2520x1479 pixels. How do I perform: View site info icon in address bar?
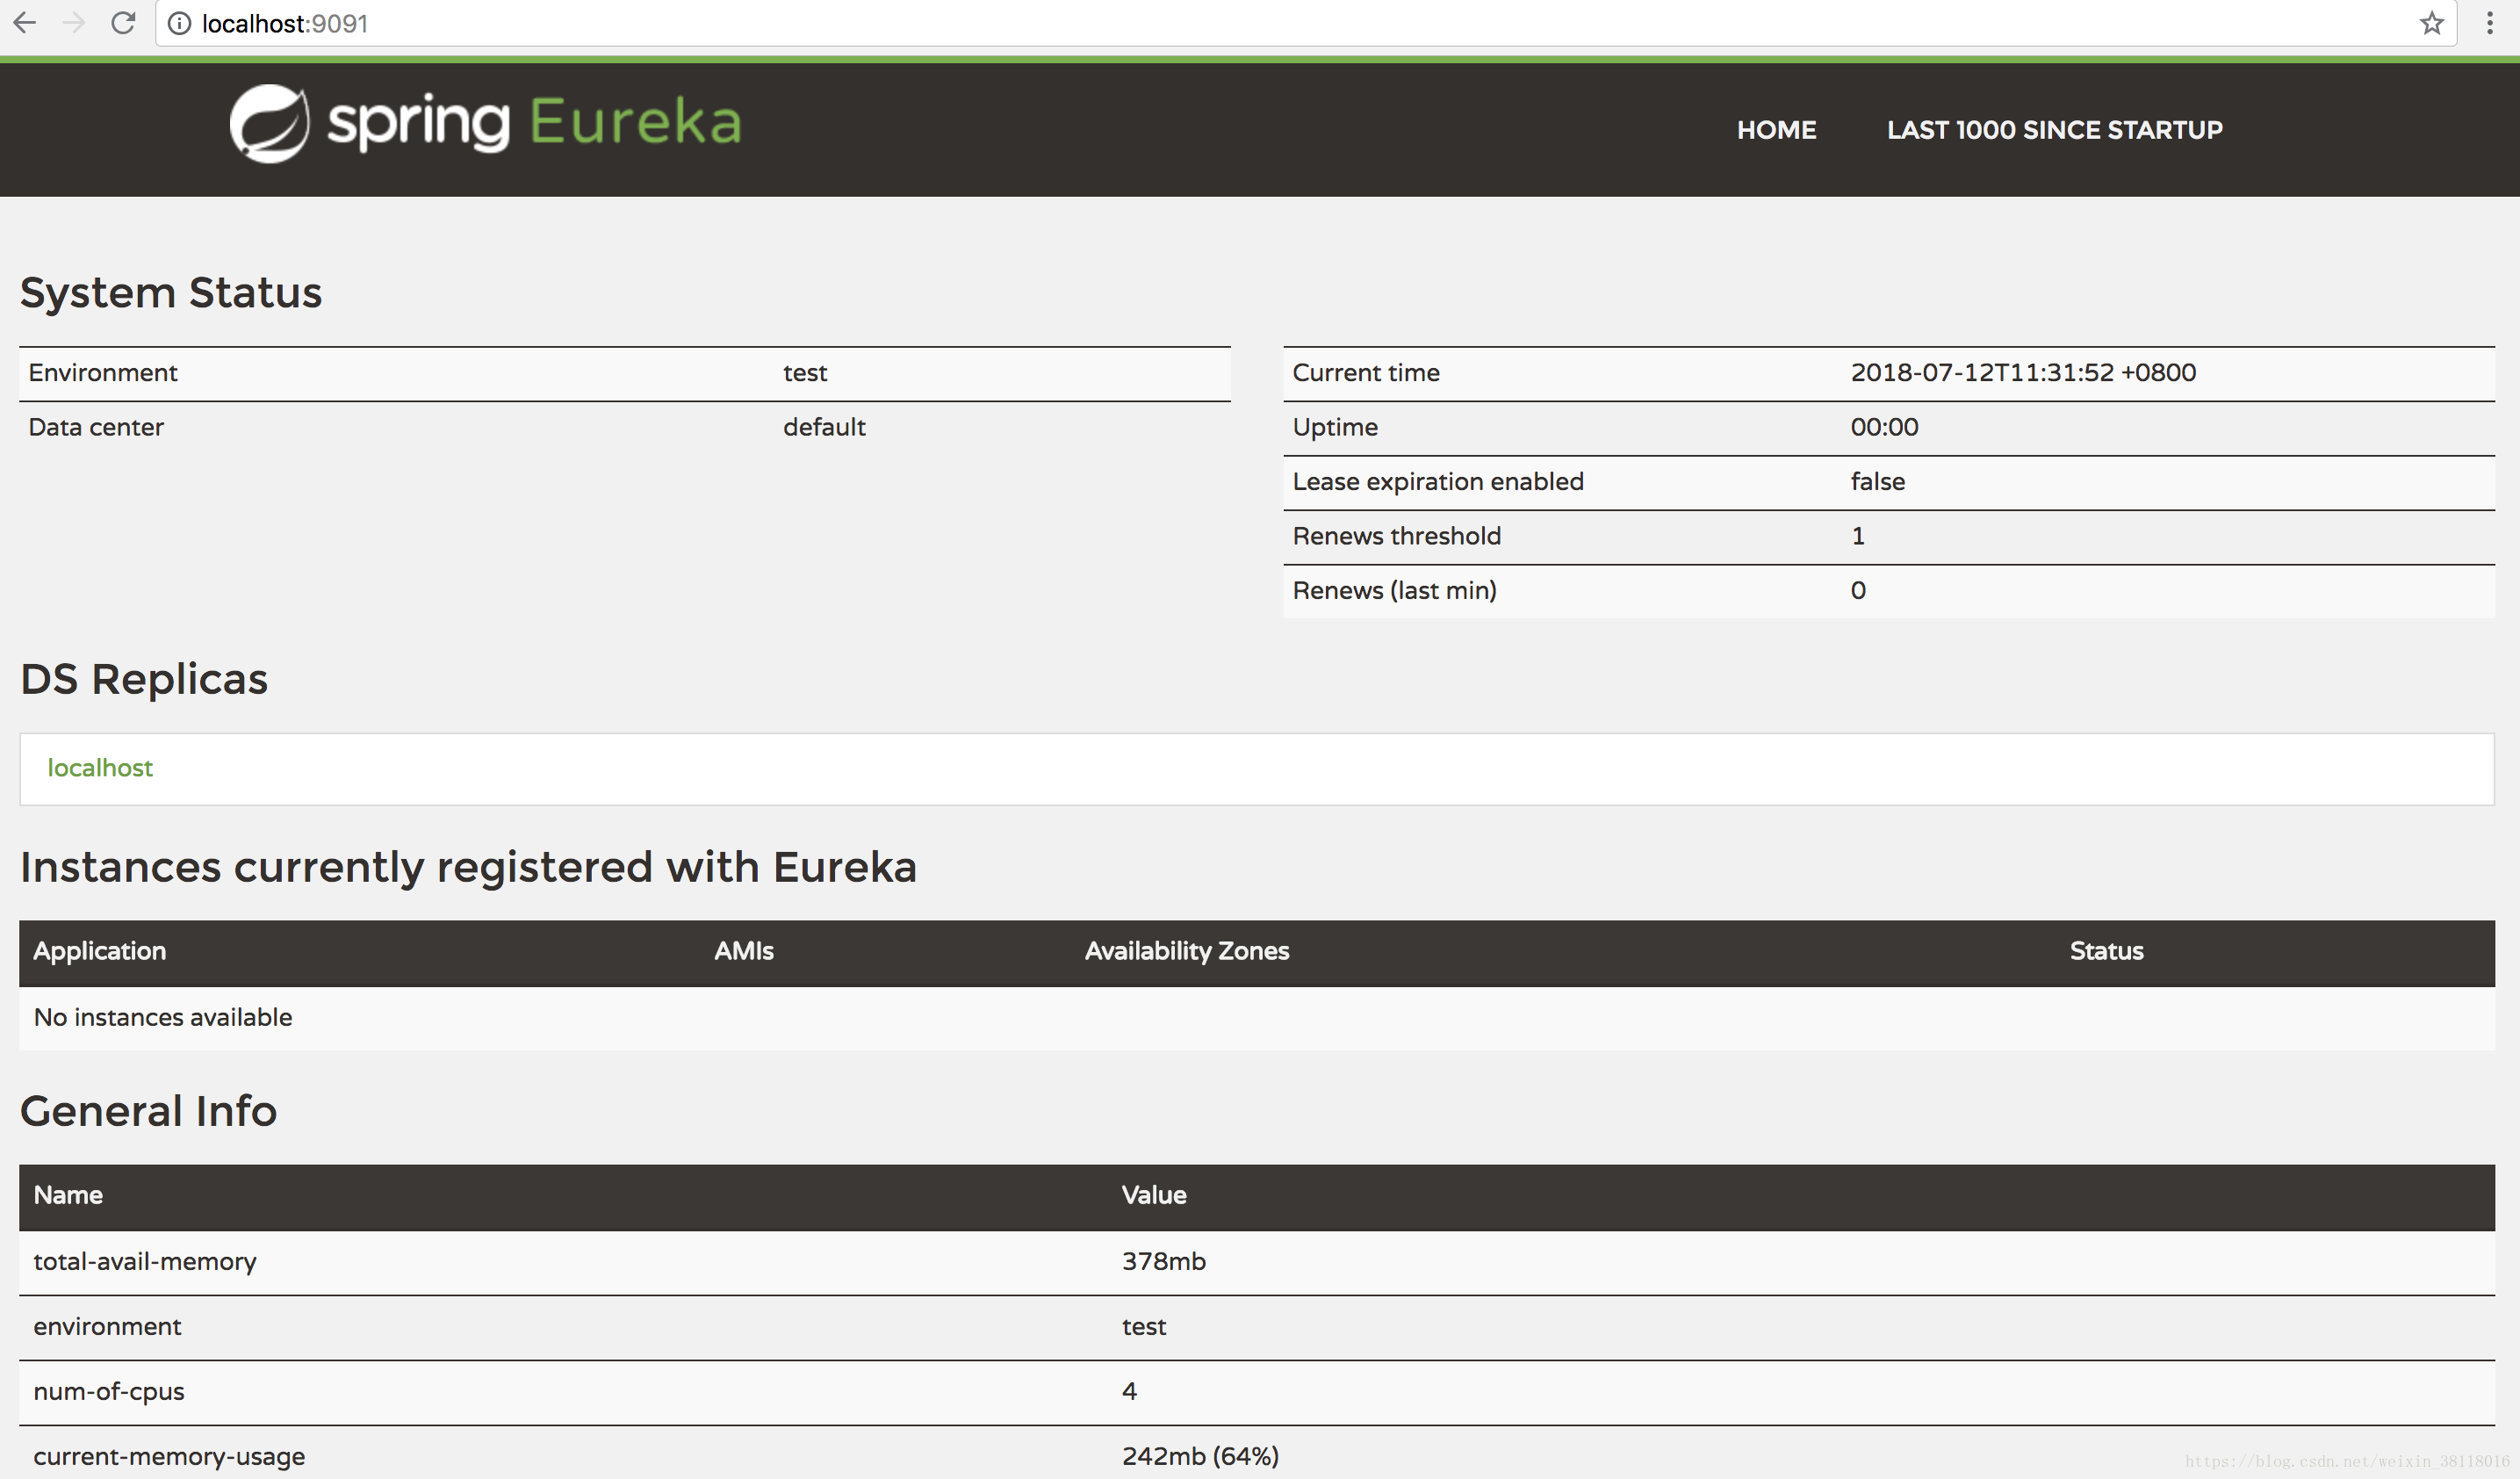pos(179,23)
